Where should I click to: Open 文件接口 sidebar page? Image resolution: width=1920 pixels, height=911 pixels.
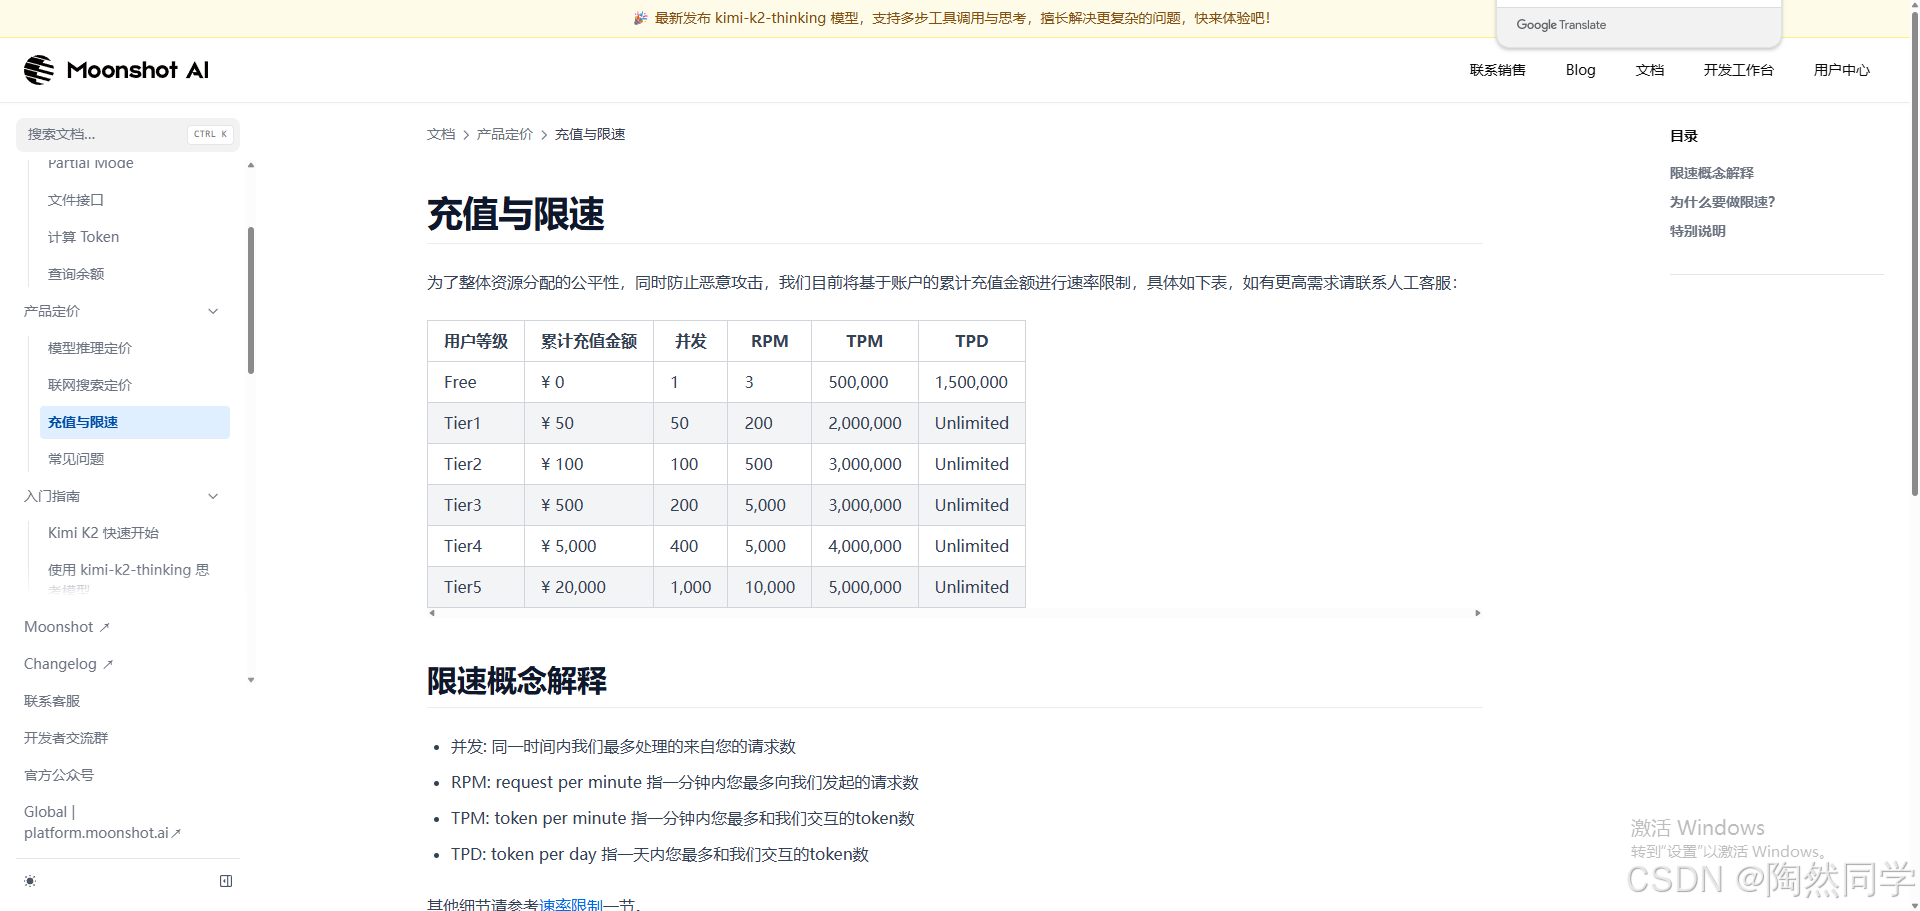click(76, 200)
